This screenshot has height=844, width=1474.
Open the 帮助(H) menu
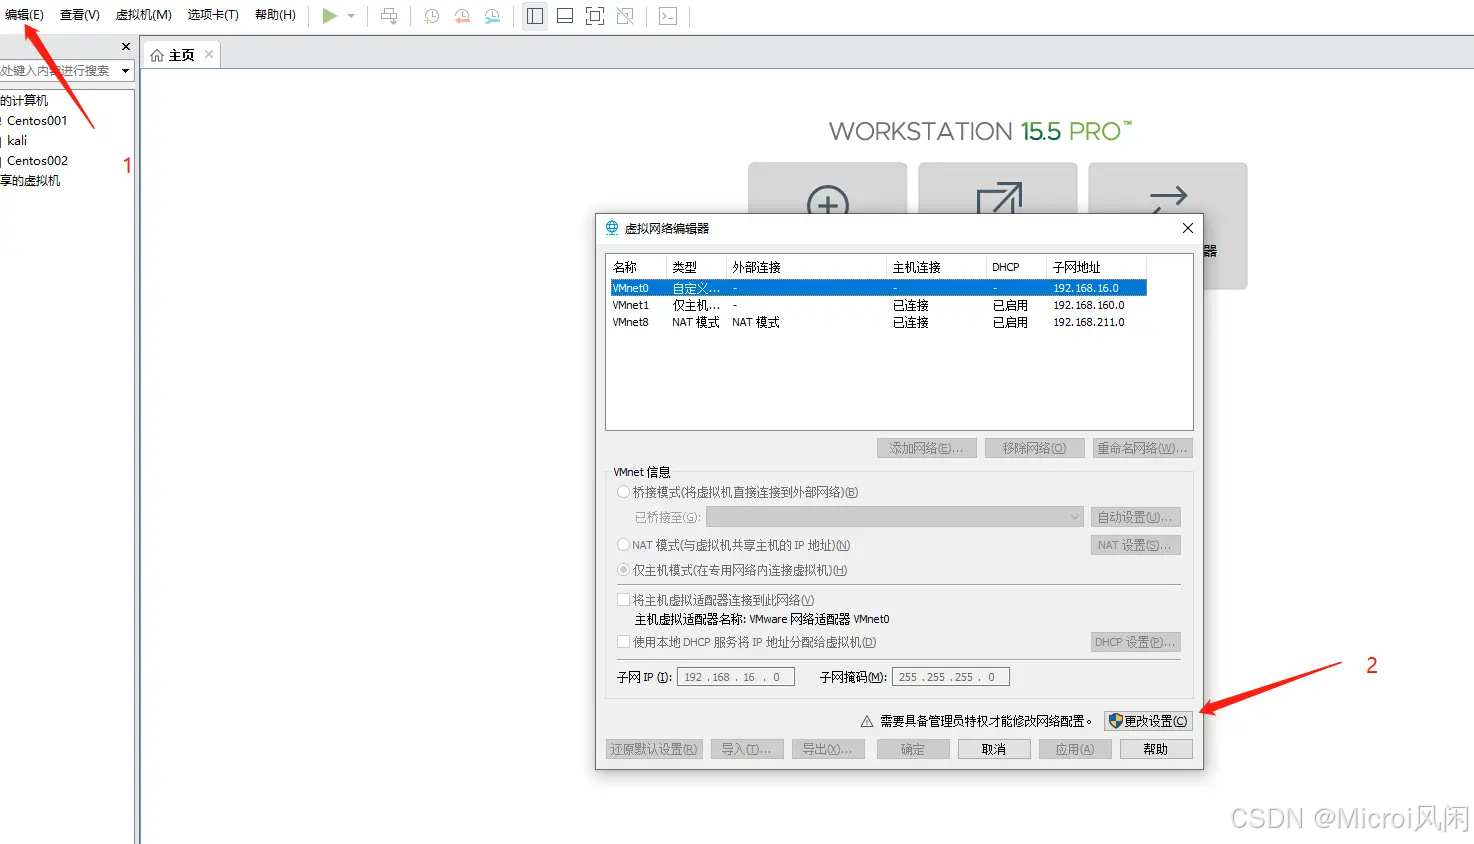pos(275,15)
